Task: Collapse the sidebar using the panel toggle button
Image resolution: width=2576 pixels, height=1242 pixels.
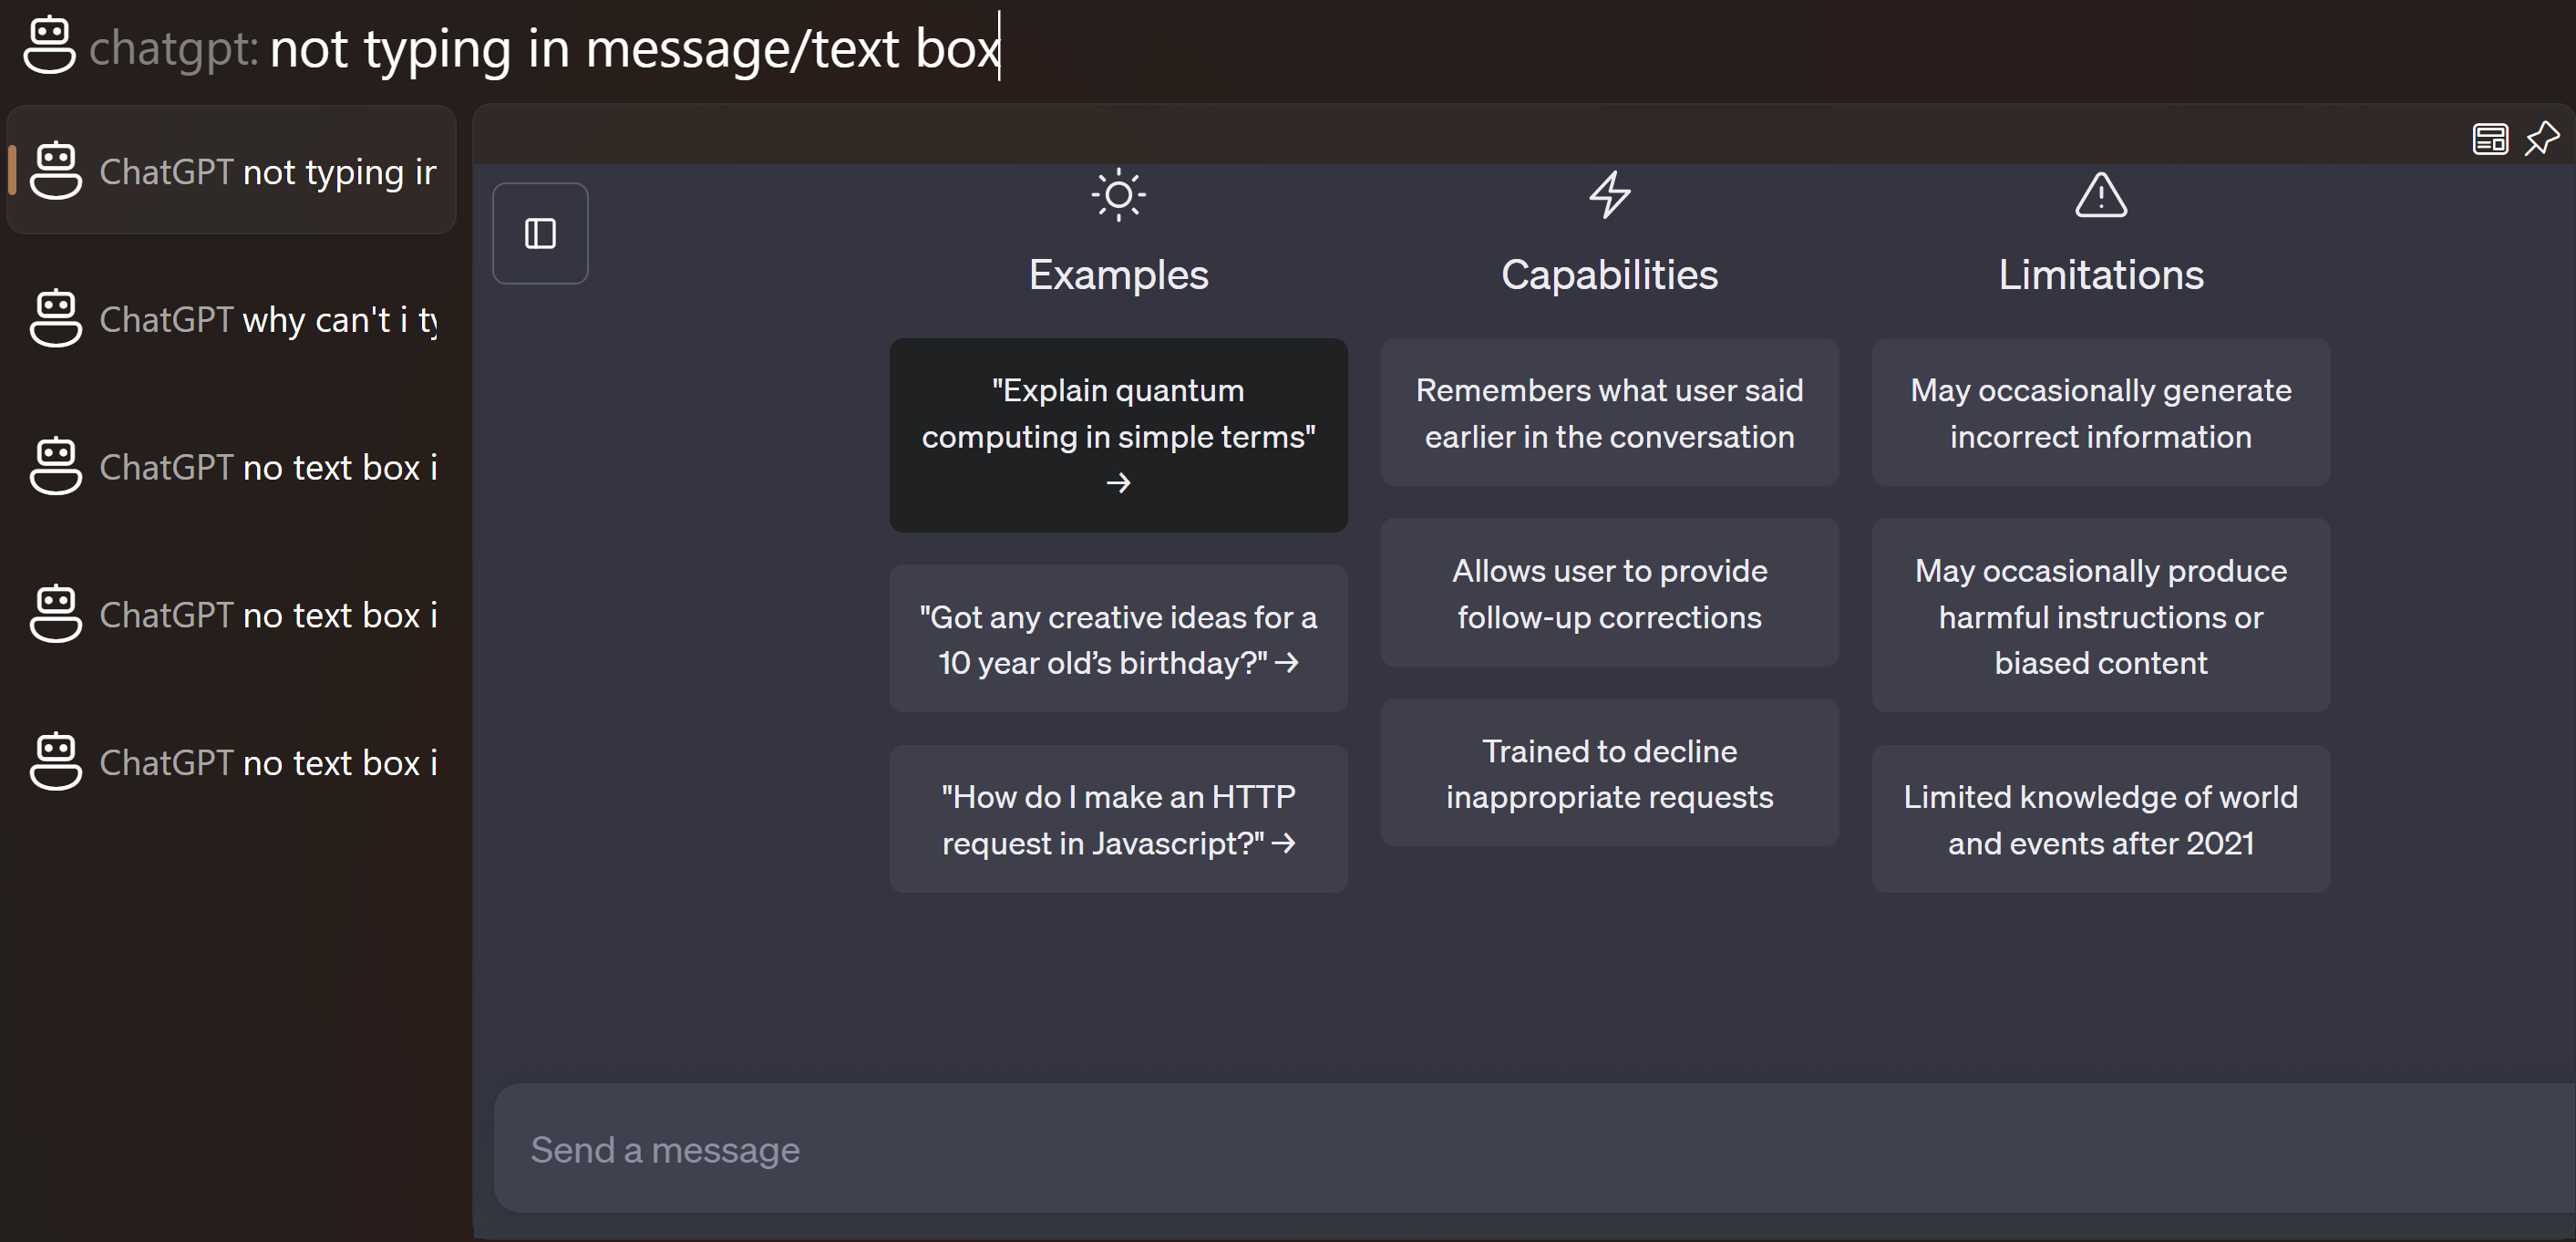Action: (x=540, y=232)
